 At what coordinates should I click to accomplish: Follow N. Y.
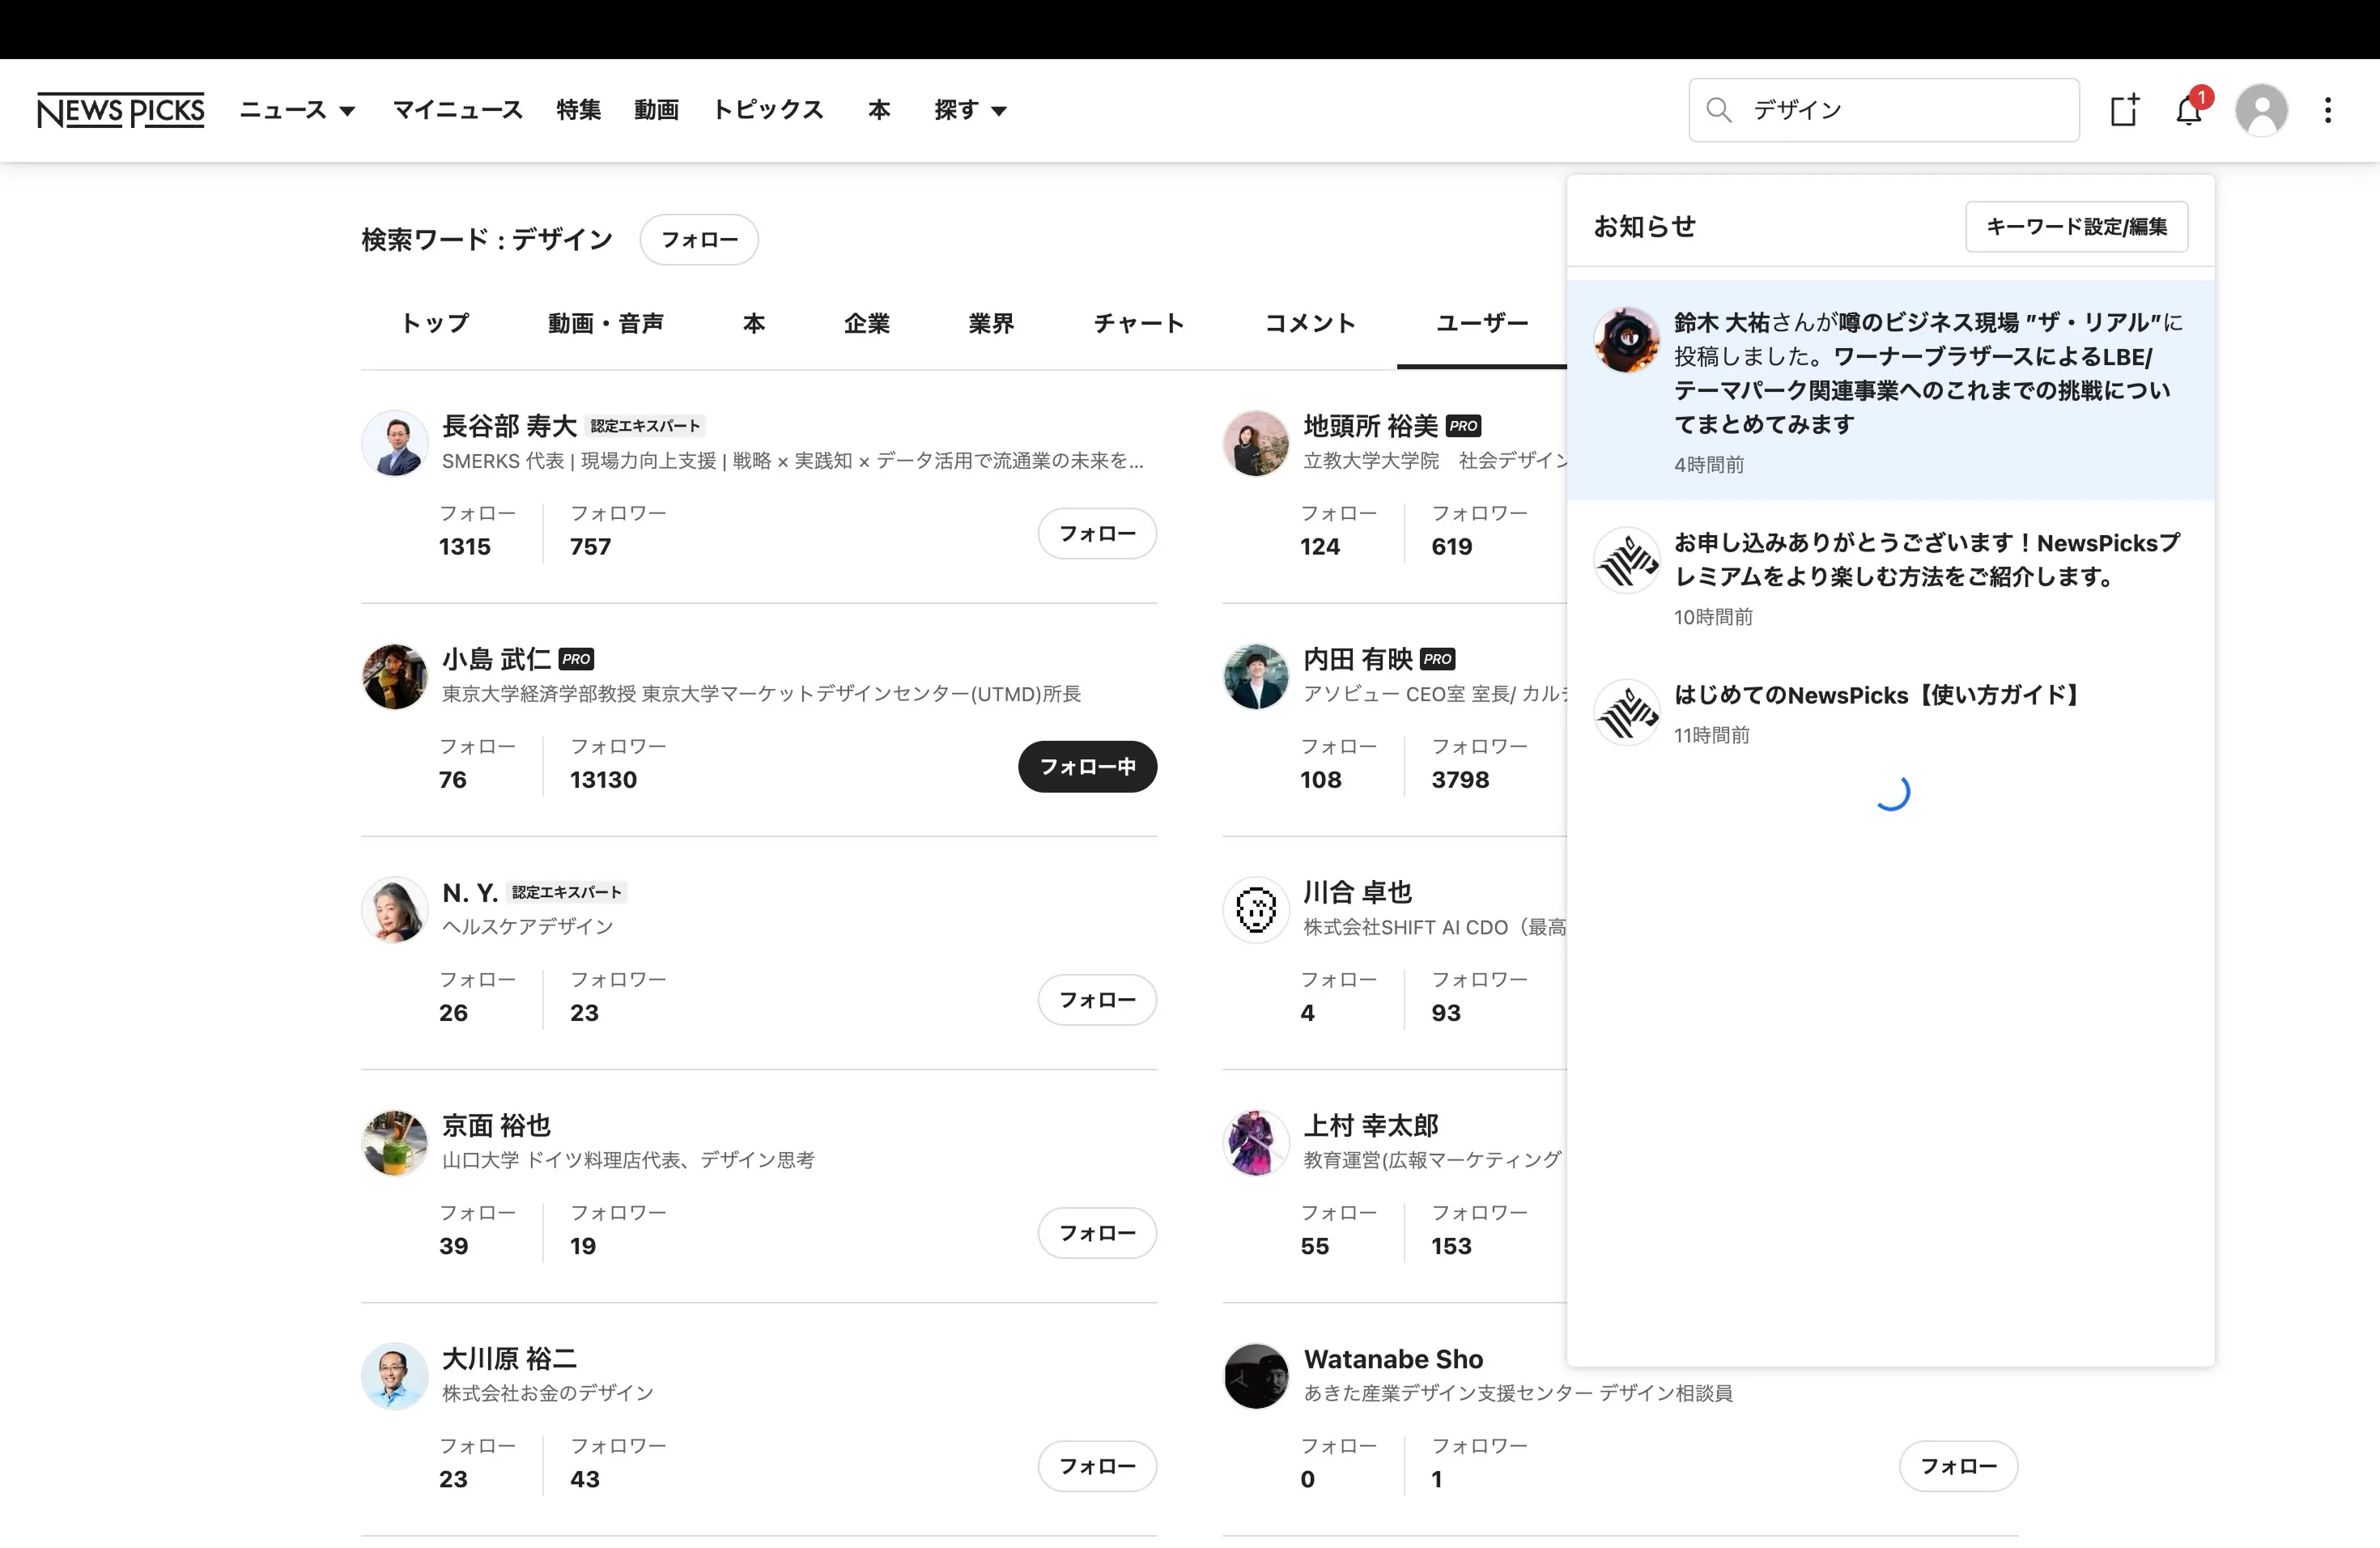coord(1097,1000)
